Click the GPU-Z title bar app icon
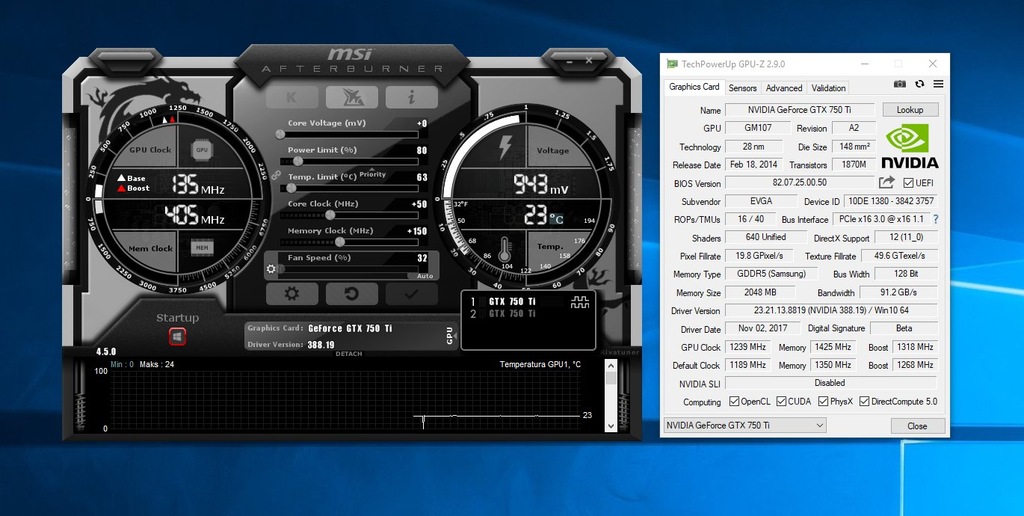Image resolution: width=1024 pixels, height=516 pixels. coord(672,64)
